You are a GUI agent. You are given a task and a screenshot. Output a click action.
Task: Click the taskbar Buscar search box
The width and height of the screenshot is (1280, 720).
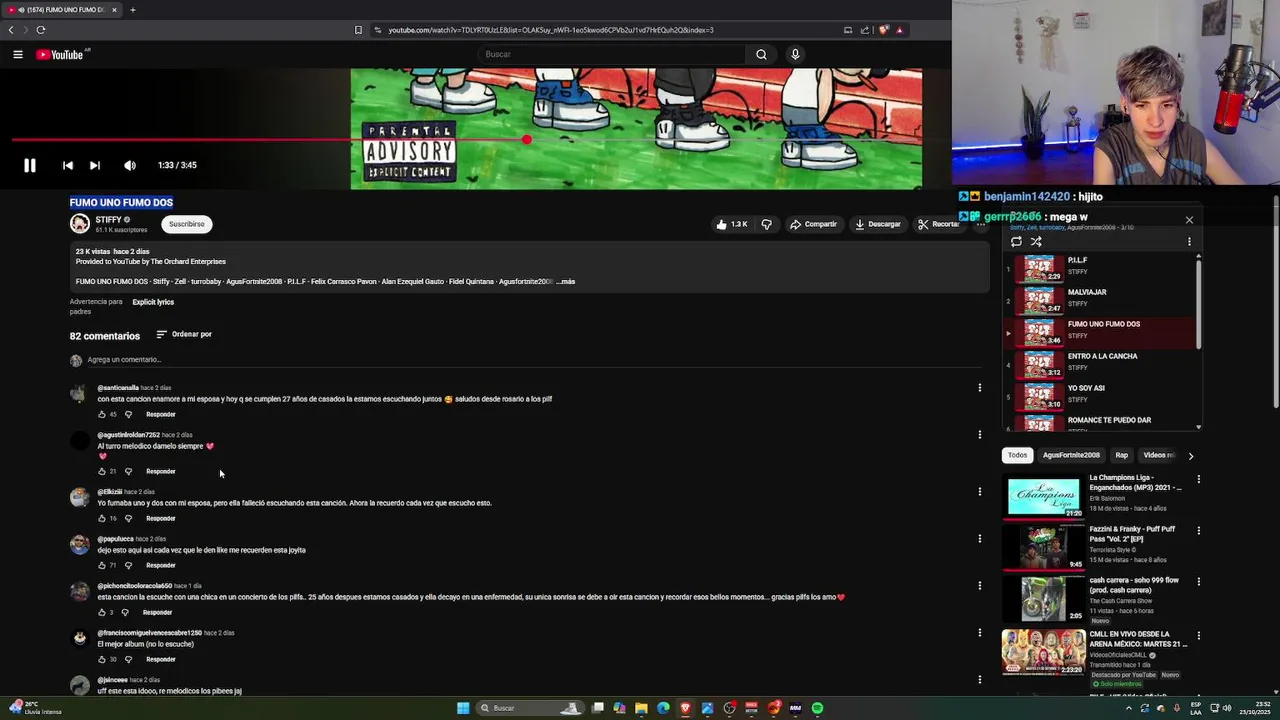pos(531,708)
